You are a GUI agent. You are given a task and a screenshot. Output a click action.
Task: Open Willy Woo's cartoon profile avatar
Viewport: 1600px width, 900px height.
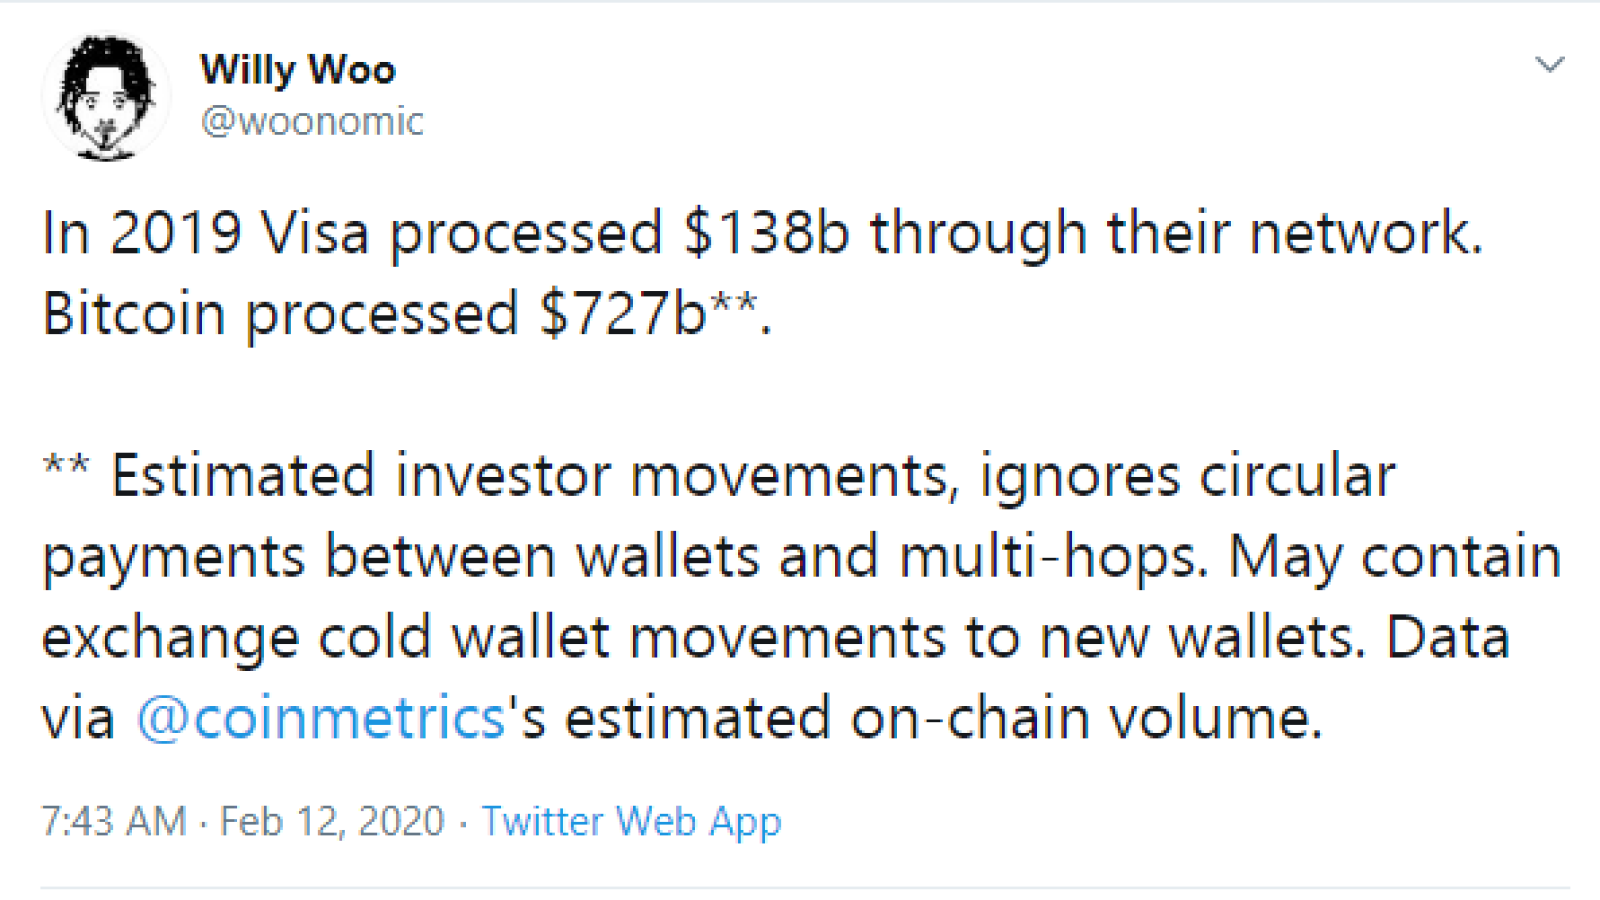(105, 98)
